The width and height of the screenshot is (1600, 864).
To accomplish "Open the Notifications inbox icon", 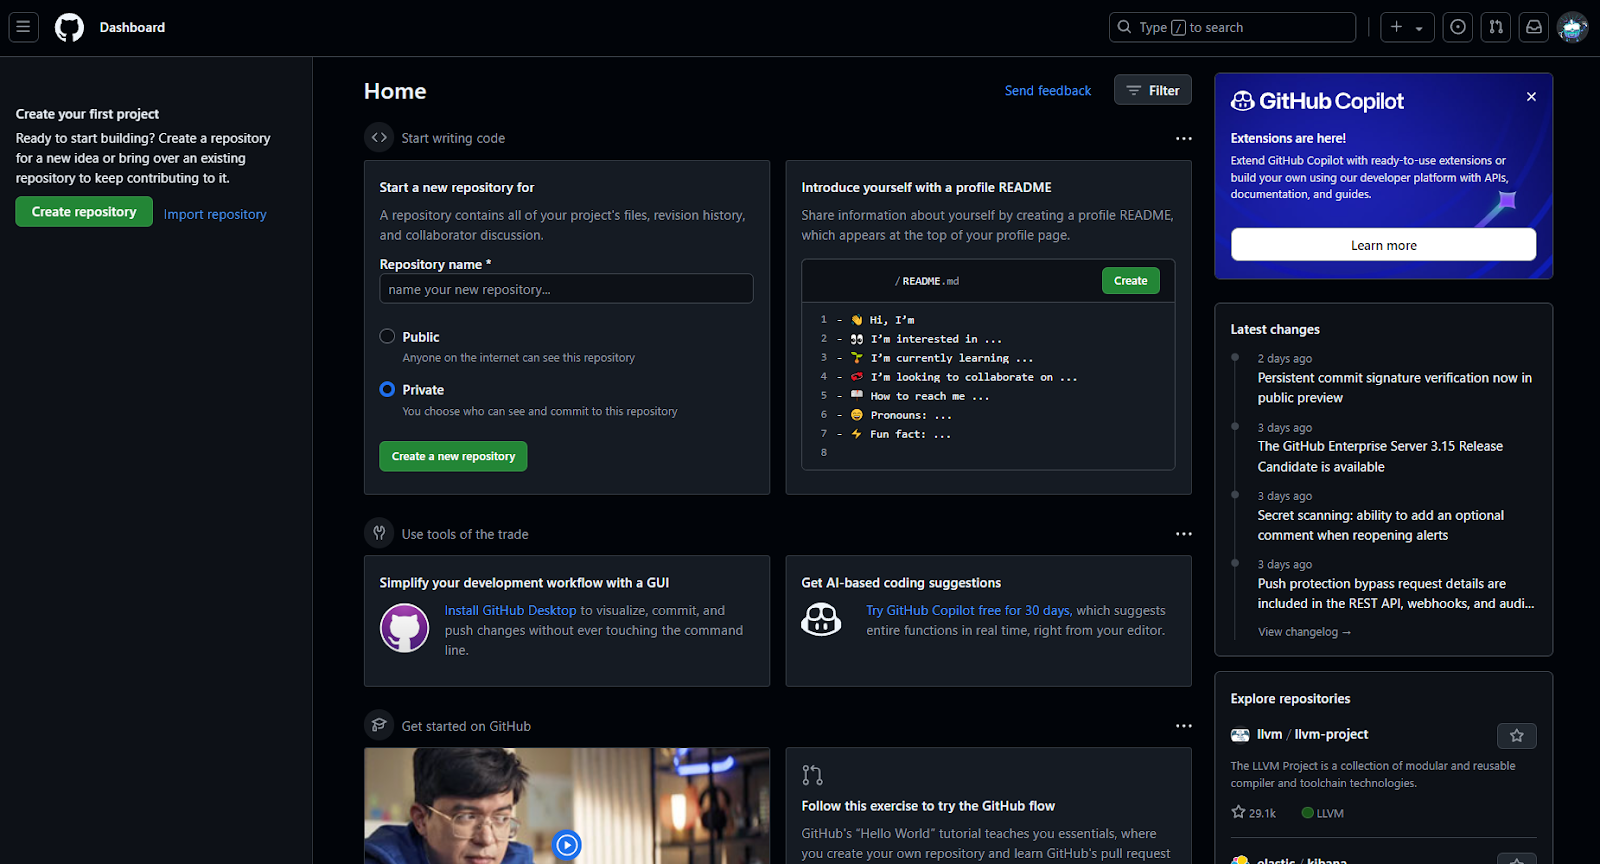I will pyautogui.click(x=1534, y=27).
